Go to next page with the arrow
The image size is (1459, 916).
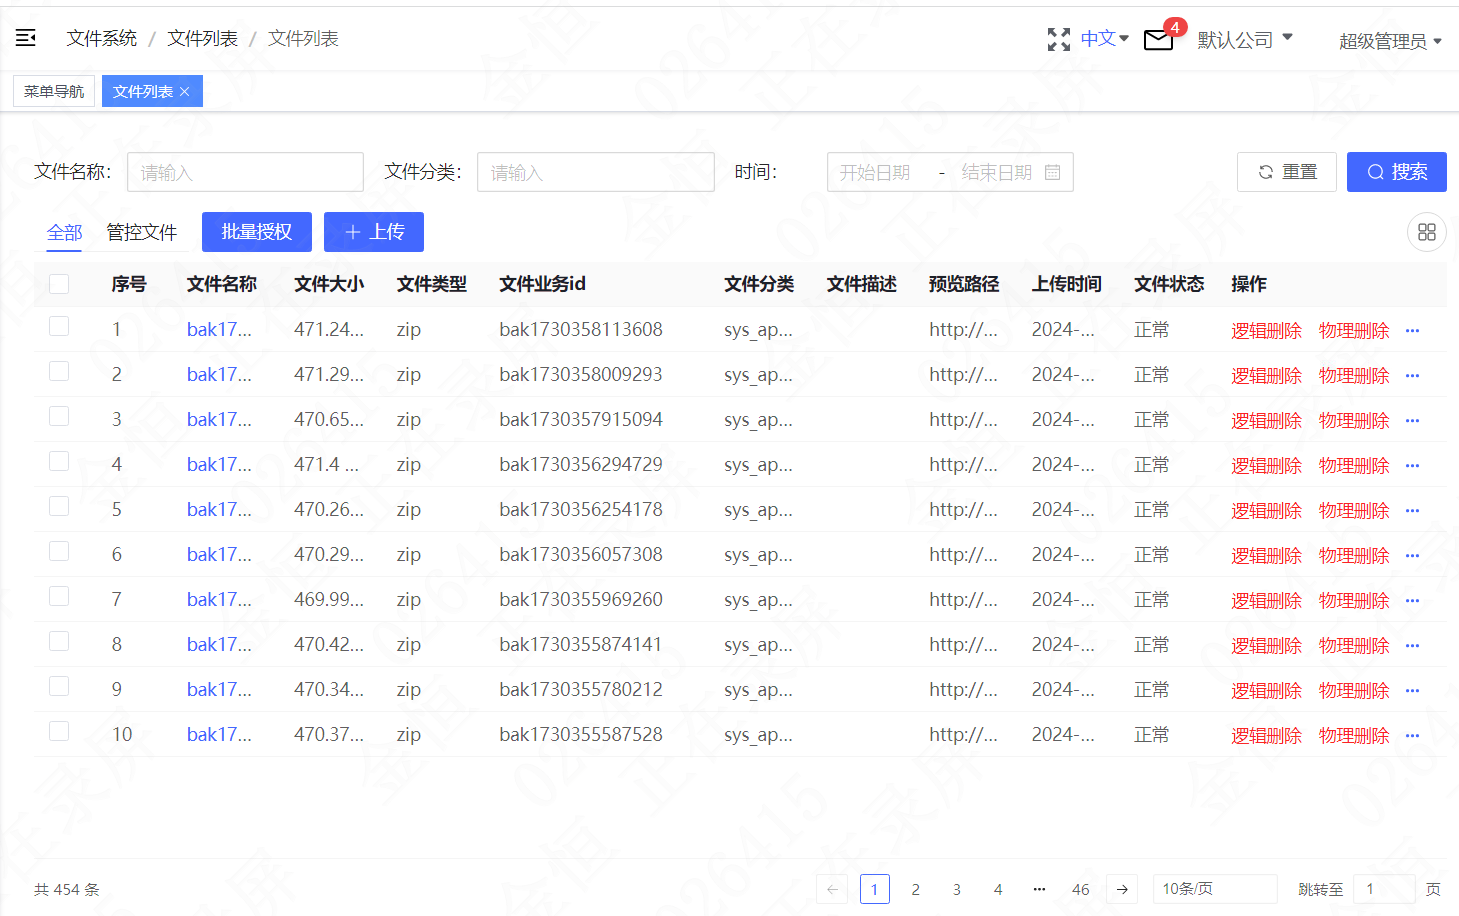click(x=1122, y=889)
